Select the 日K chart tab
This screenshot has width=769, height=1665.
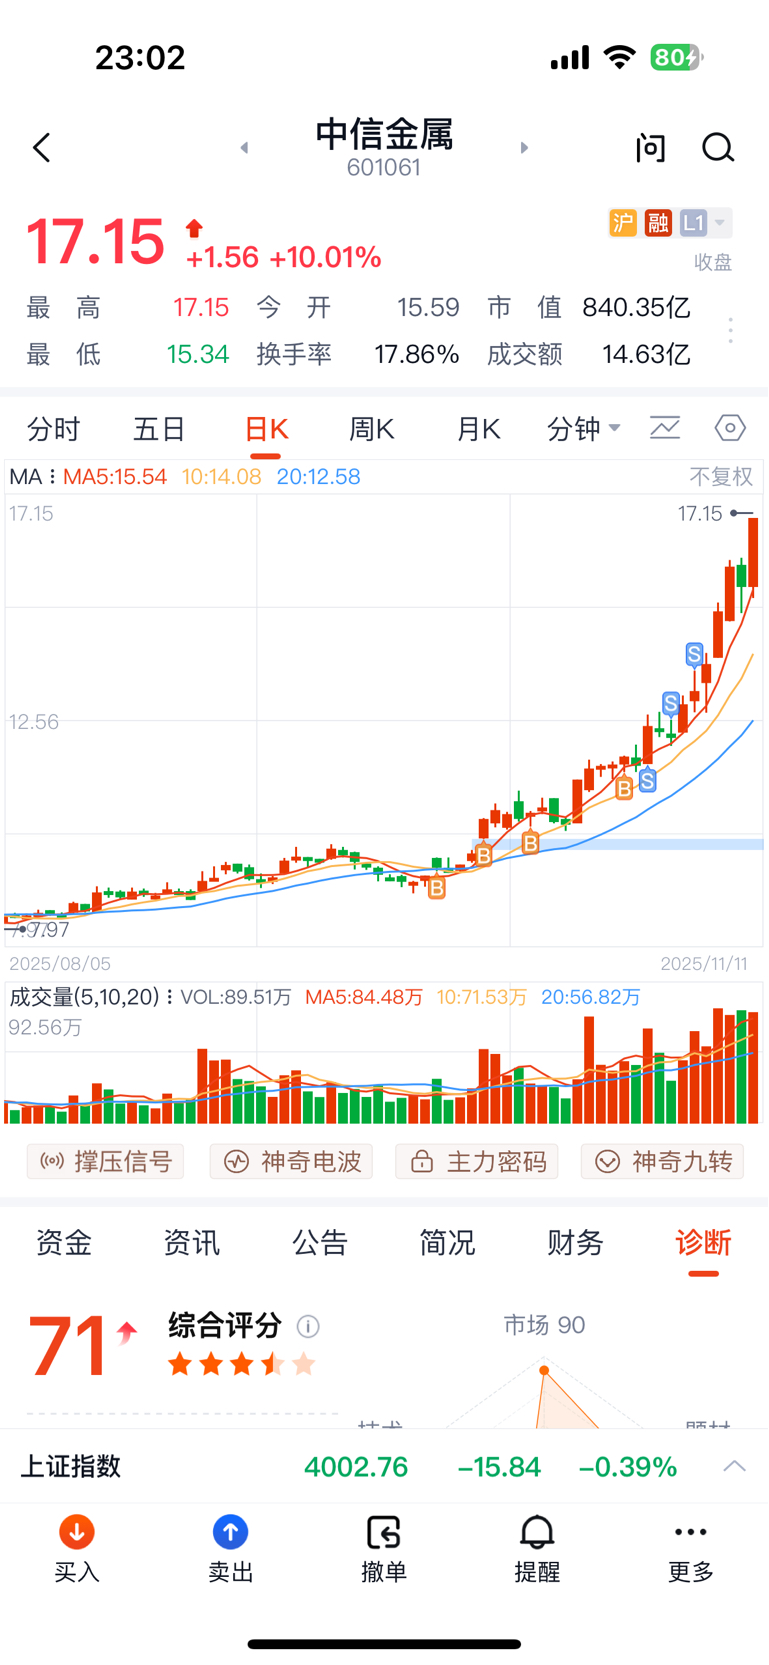tap(266, 430)
